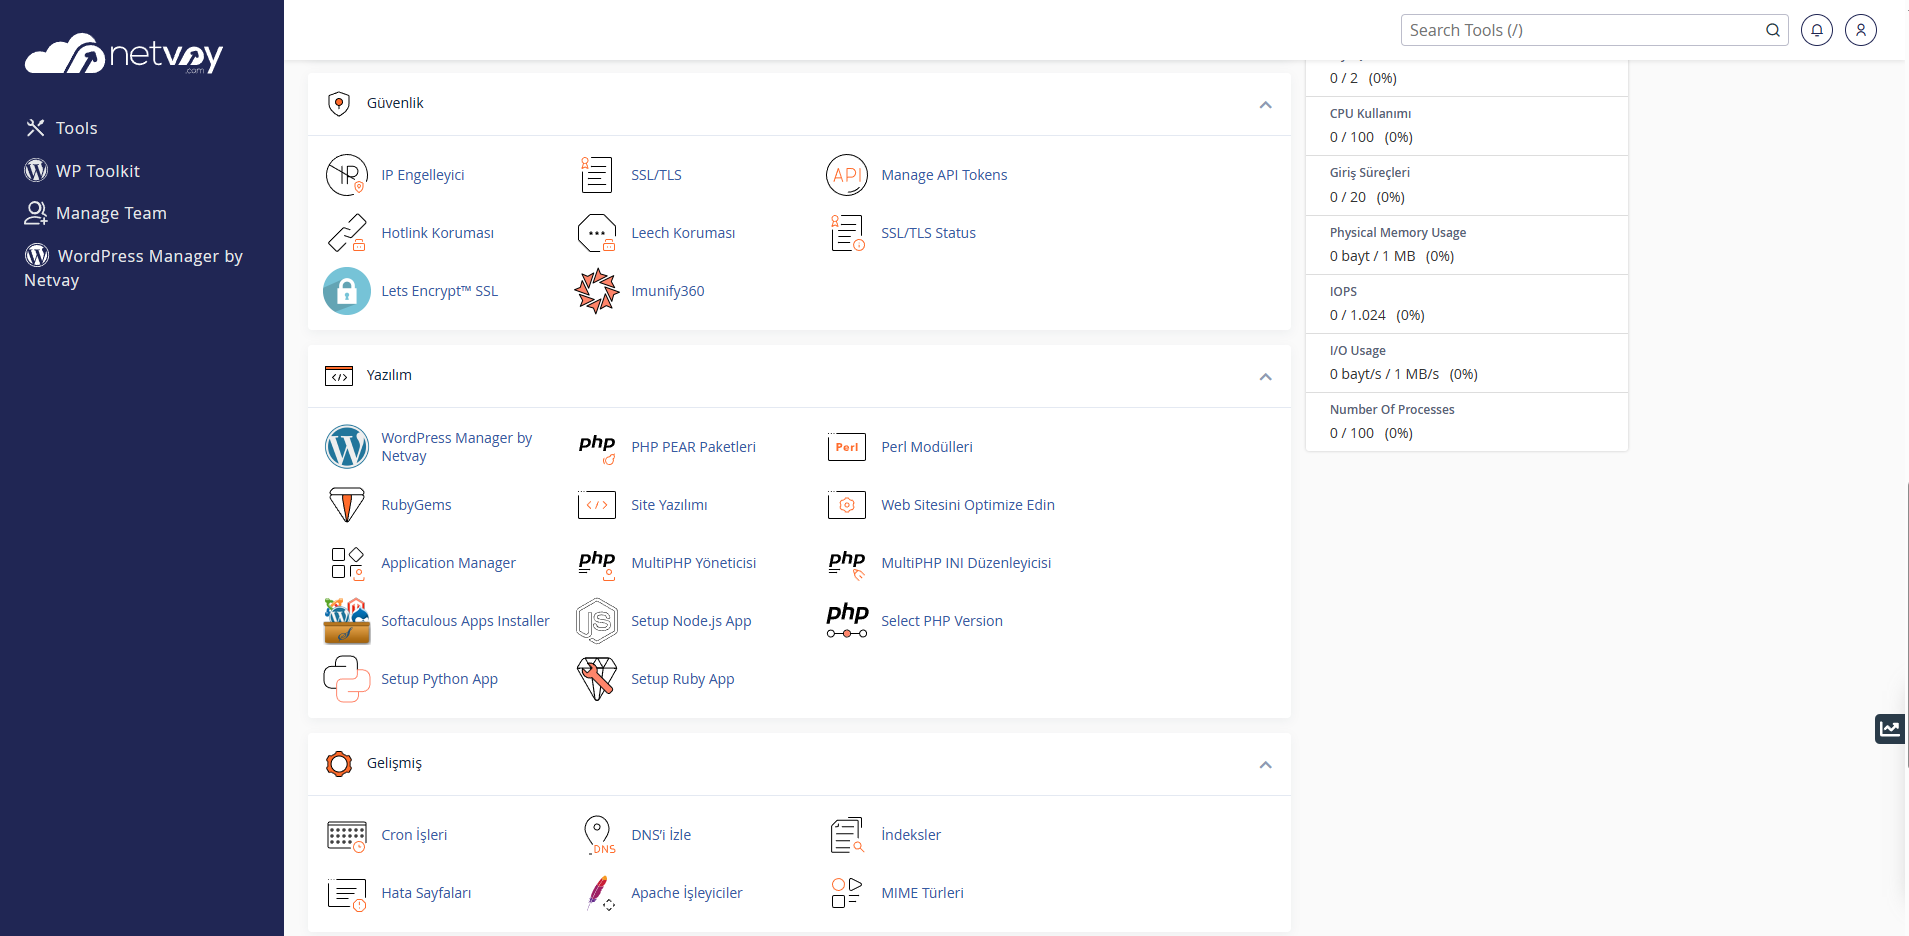This screenshot has width=1909, height=936.
Task: Collapse the Güvenlik section
Action: (x=1264, y=104)
